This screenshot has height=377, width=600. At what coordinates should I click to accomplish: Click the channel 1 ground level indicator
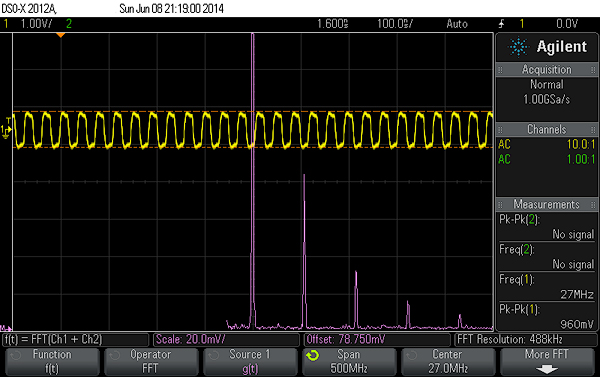(6, 130)
